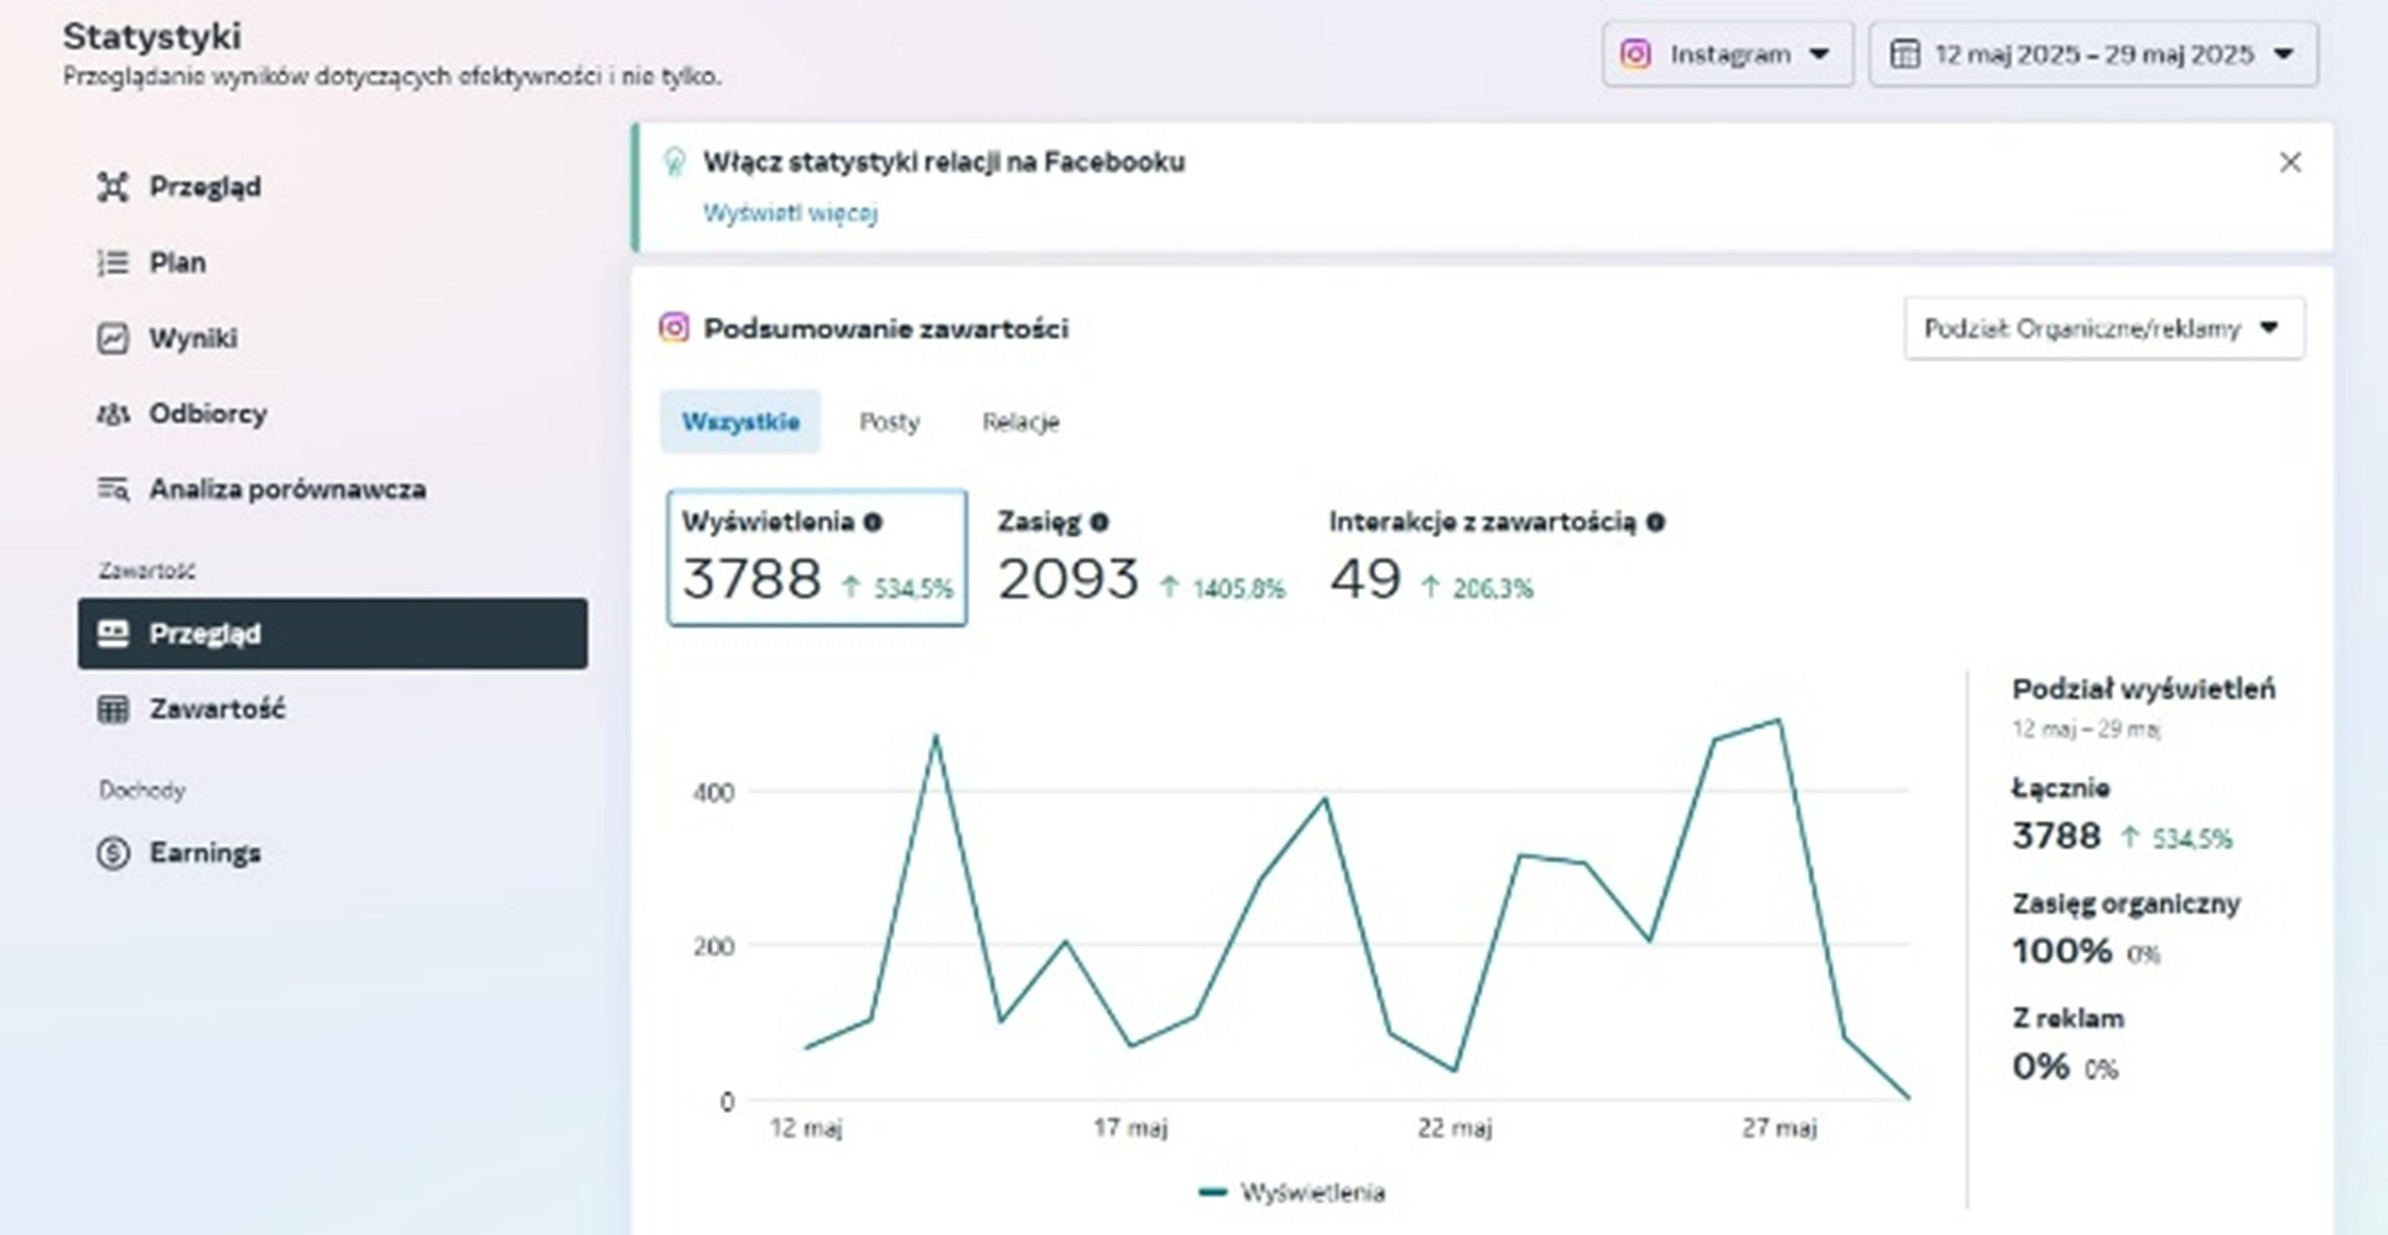Switch to the Relacje tab
Image resolution: width=2388 pixels, height=1235 pixels.
(x=1020, y=422)
